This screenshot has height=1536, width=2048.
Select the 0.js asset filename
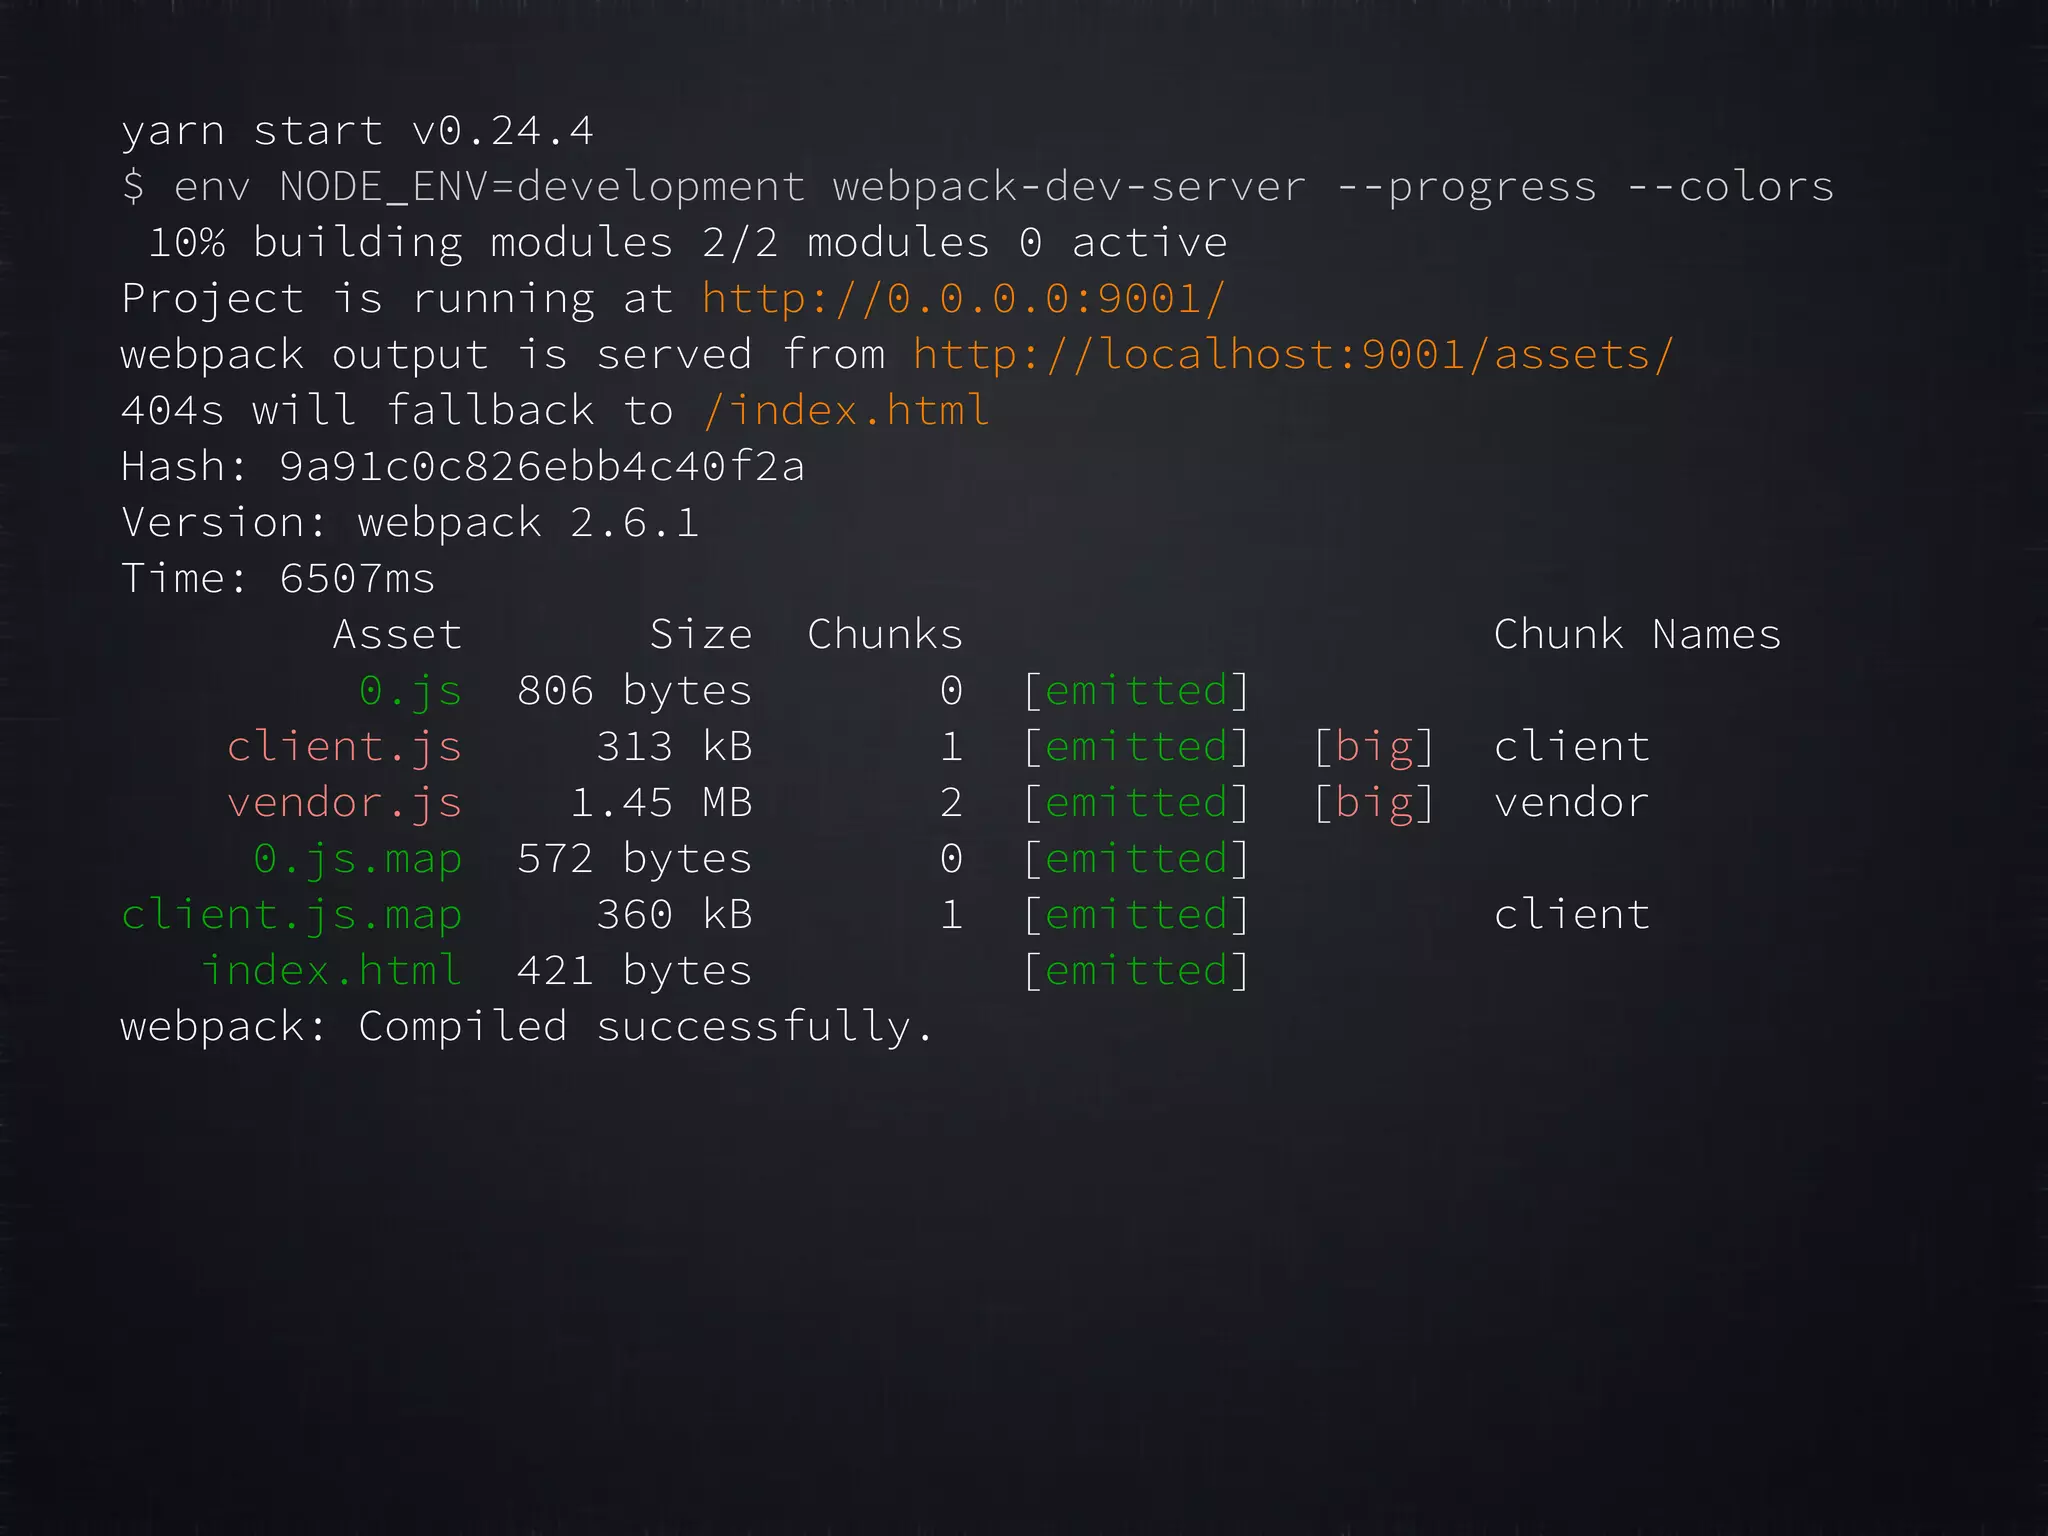click(410, 691)
